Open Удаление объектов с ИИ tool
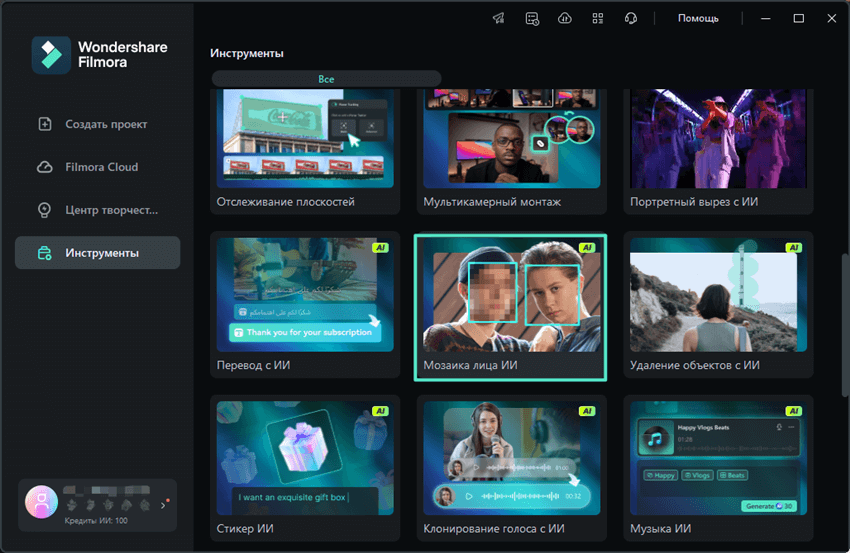Viewport: 850px width, 553px height. [x=718, y=305]
